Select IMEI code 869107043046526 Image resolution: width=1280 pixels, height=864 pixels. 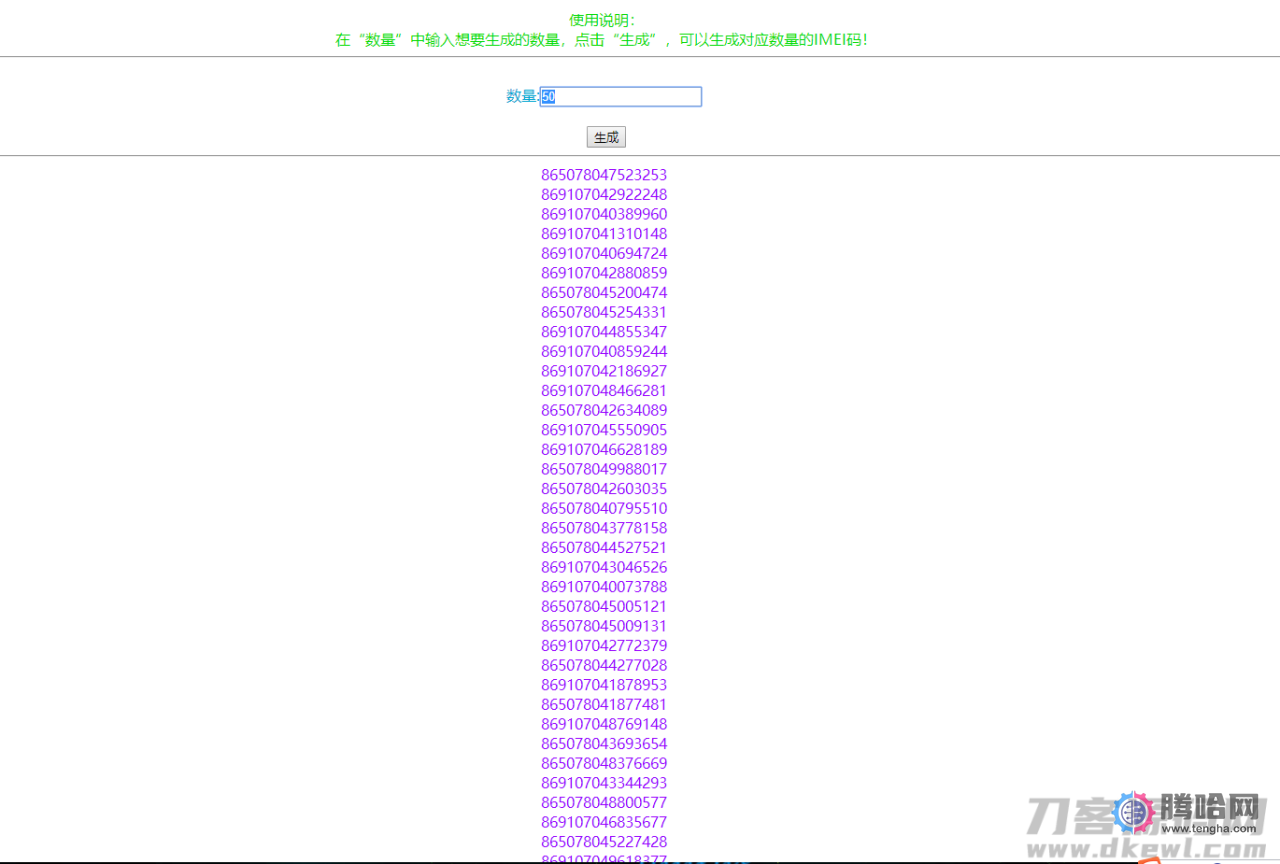tap(604, 567)
